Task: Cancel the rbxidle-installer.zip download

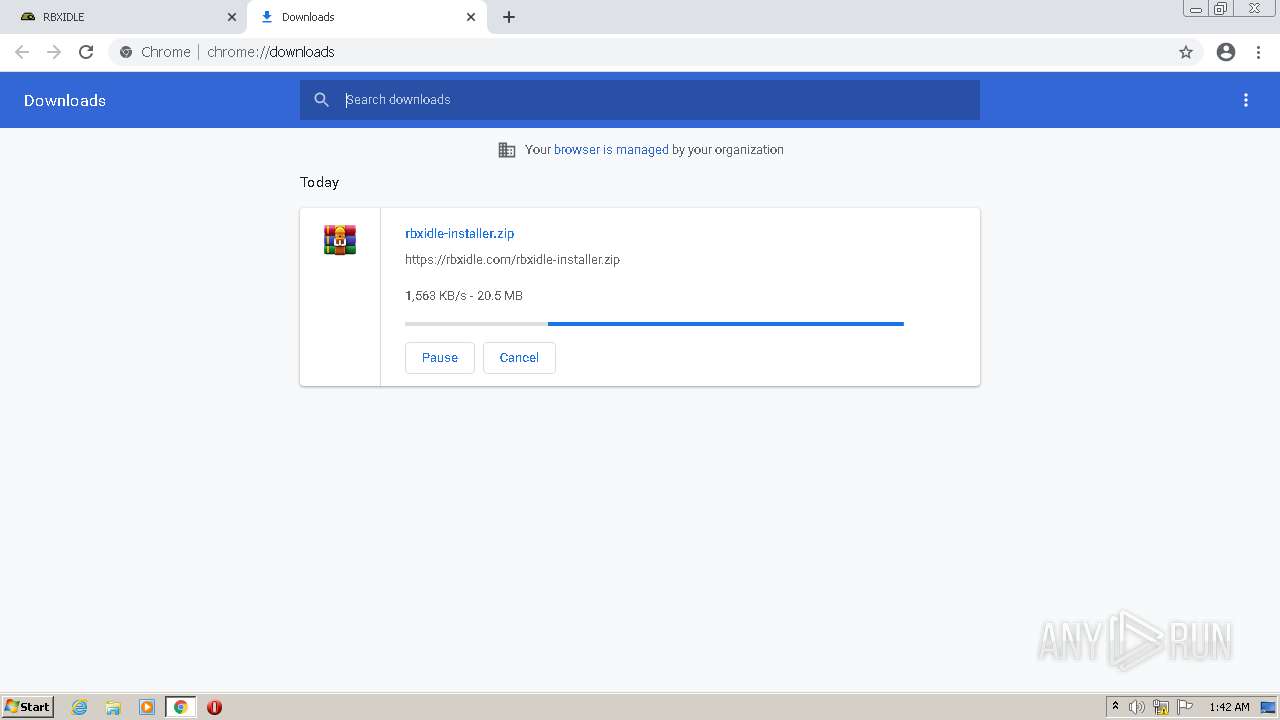Action: click(x=519, y=358)
